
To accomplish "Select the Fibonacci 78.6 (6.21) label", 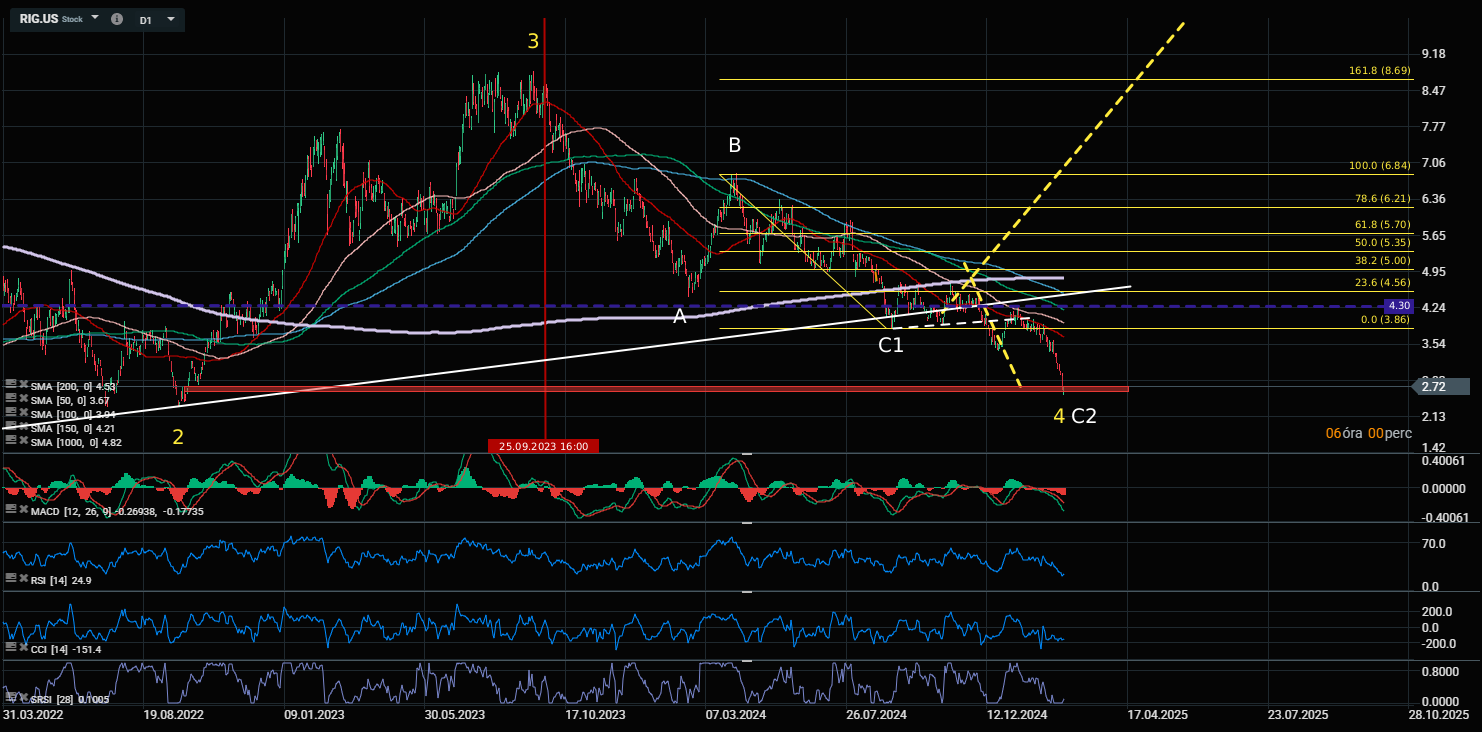I will click(1381, 199).
